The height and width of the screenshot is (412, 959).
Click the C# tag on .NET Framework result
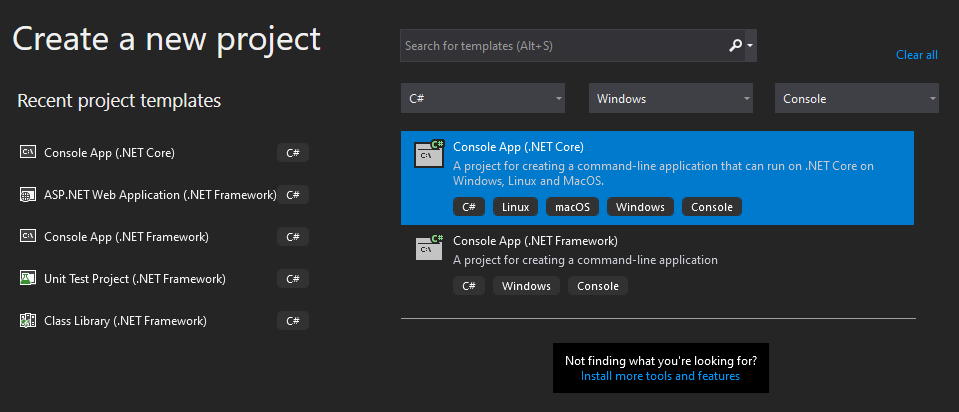468,285
